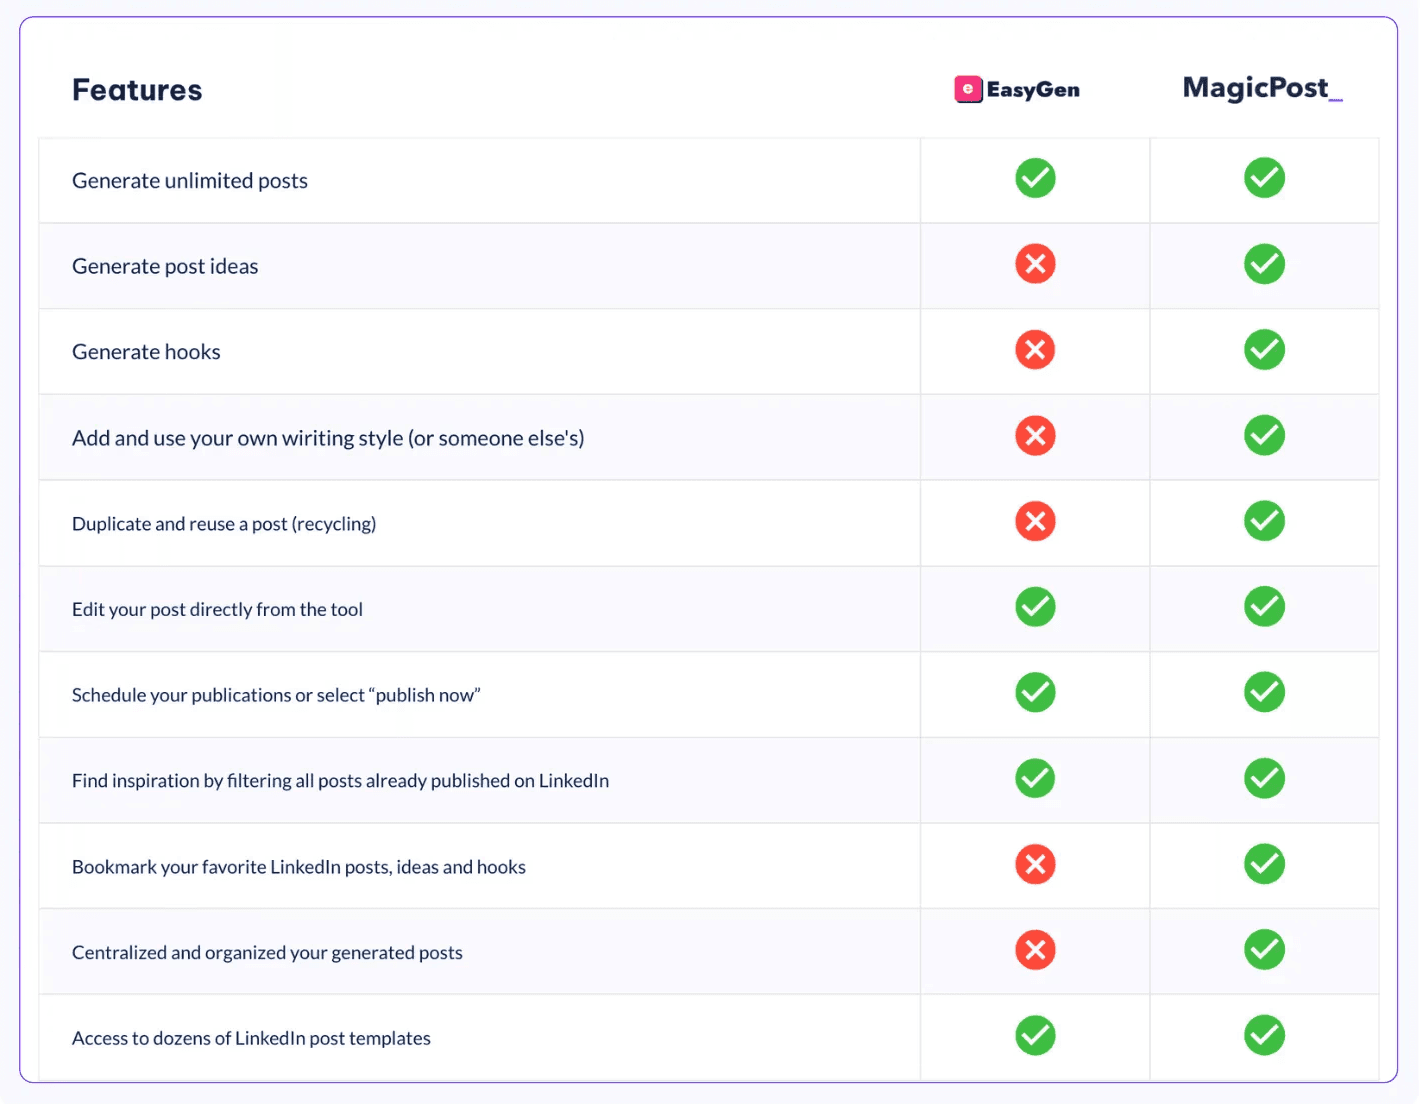Click EasyGen check for Schedule your publications row
Screen dimensions: 1420x1104
[1035, 693]
